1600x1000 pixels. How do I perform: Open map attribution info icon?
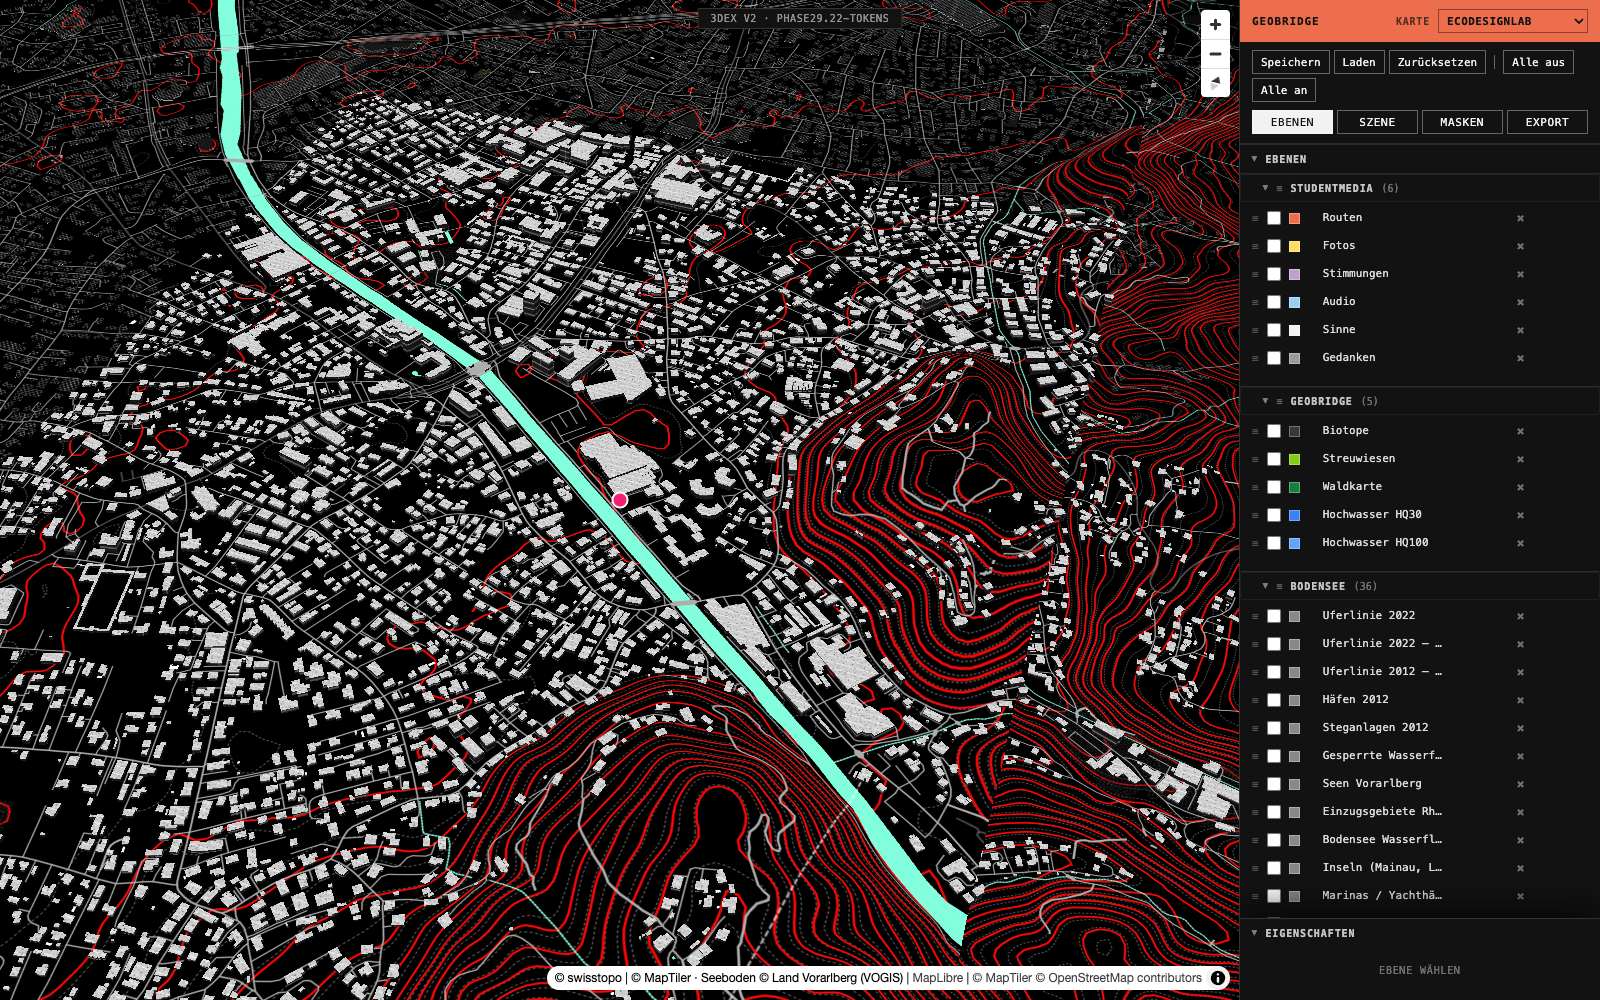coord(1218,978)
